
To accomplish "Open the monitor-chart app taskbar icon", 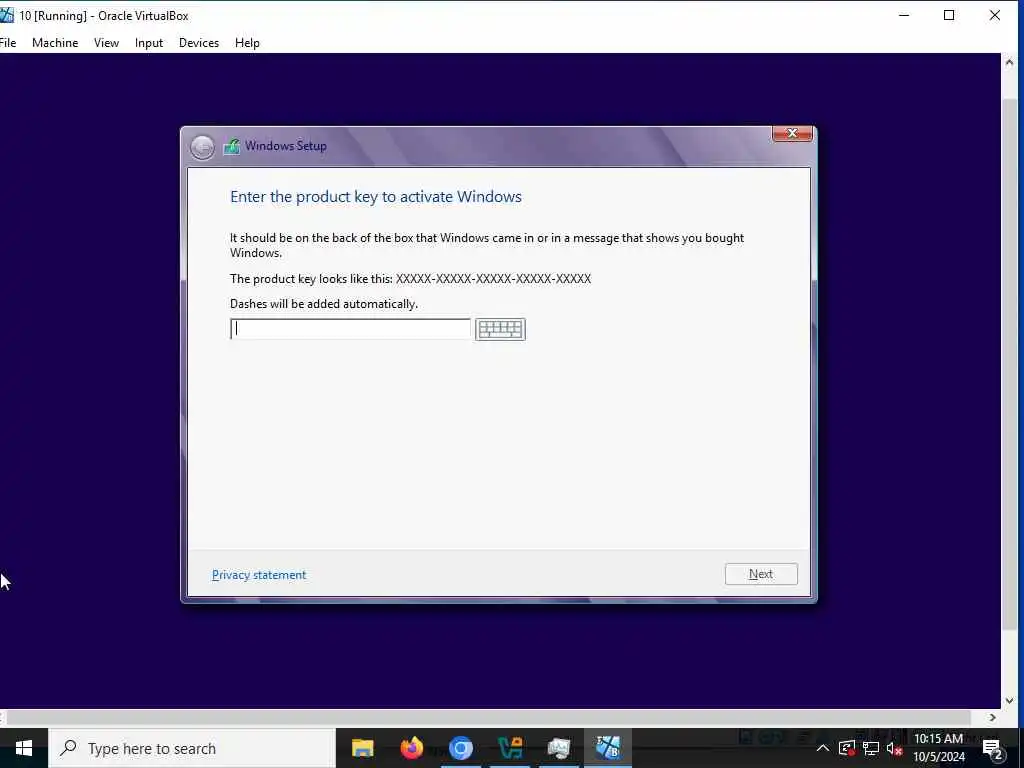I will point(558,748).
